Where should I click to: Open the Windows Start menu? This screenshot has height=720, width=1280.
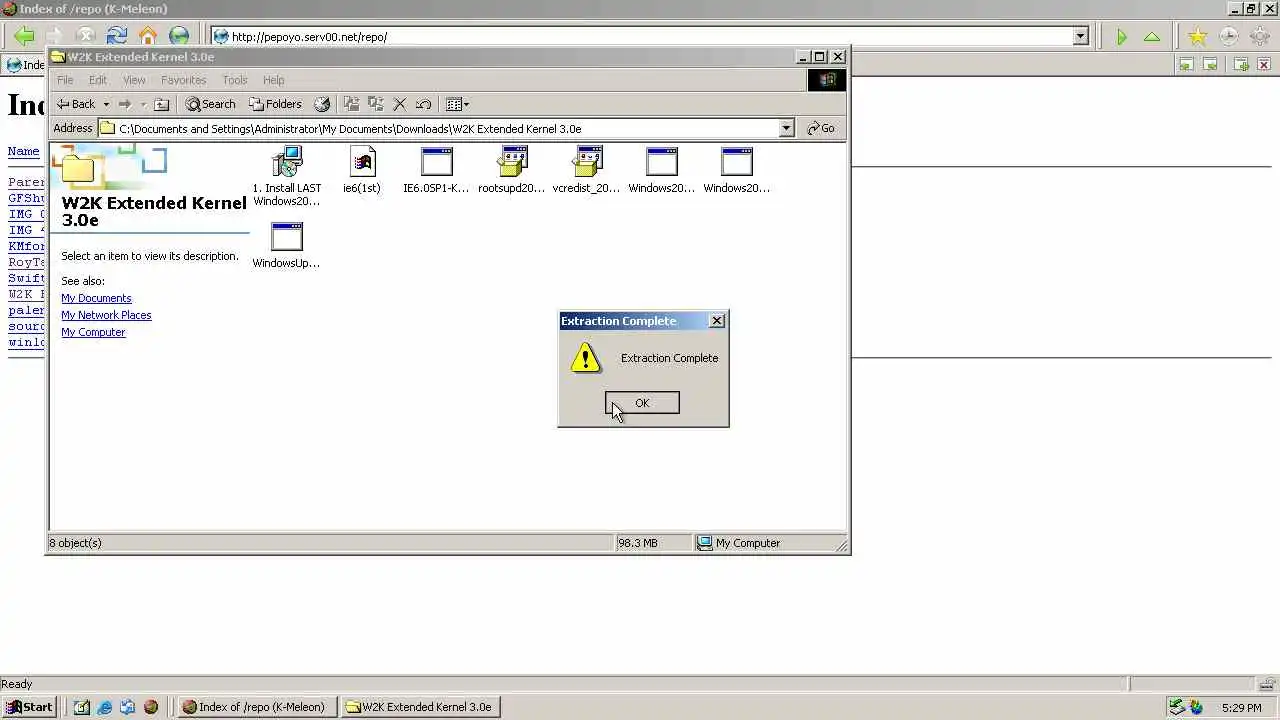click(x=30, y=707)
